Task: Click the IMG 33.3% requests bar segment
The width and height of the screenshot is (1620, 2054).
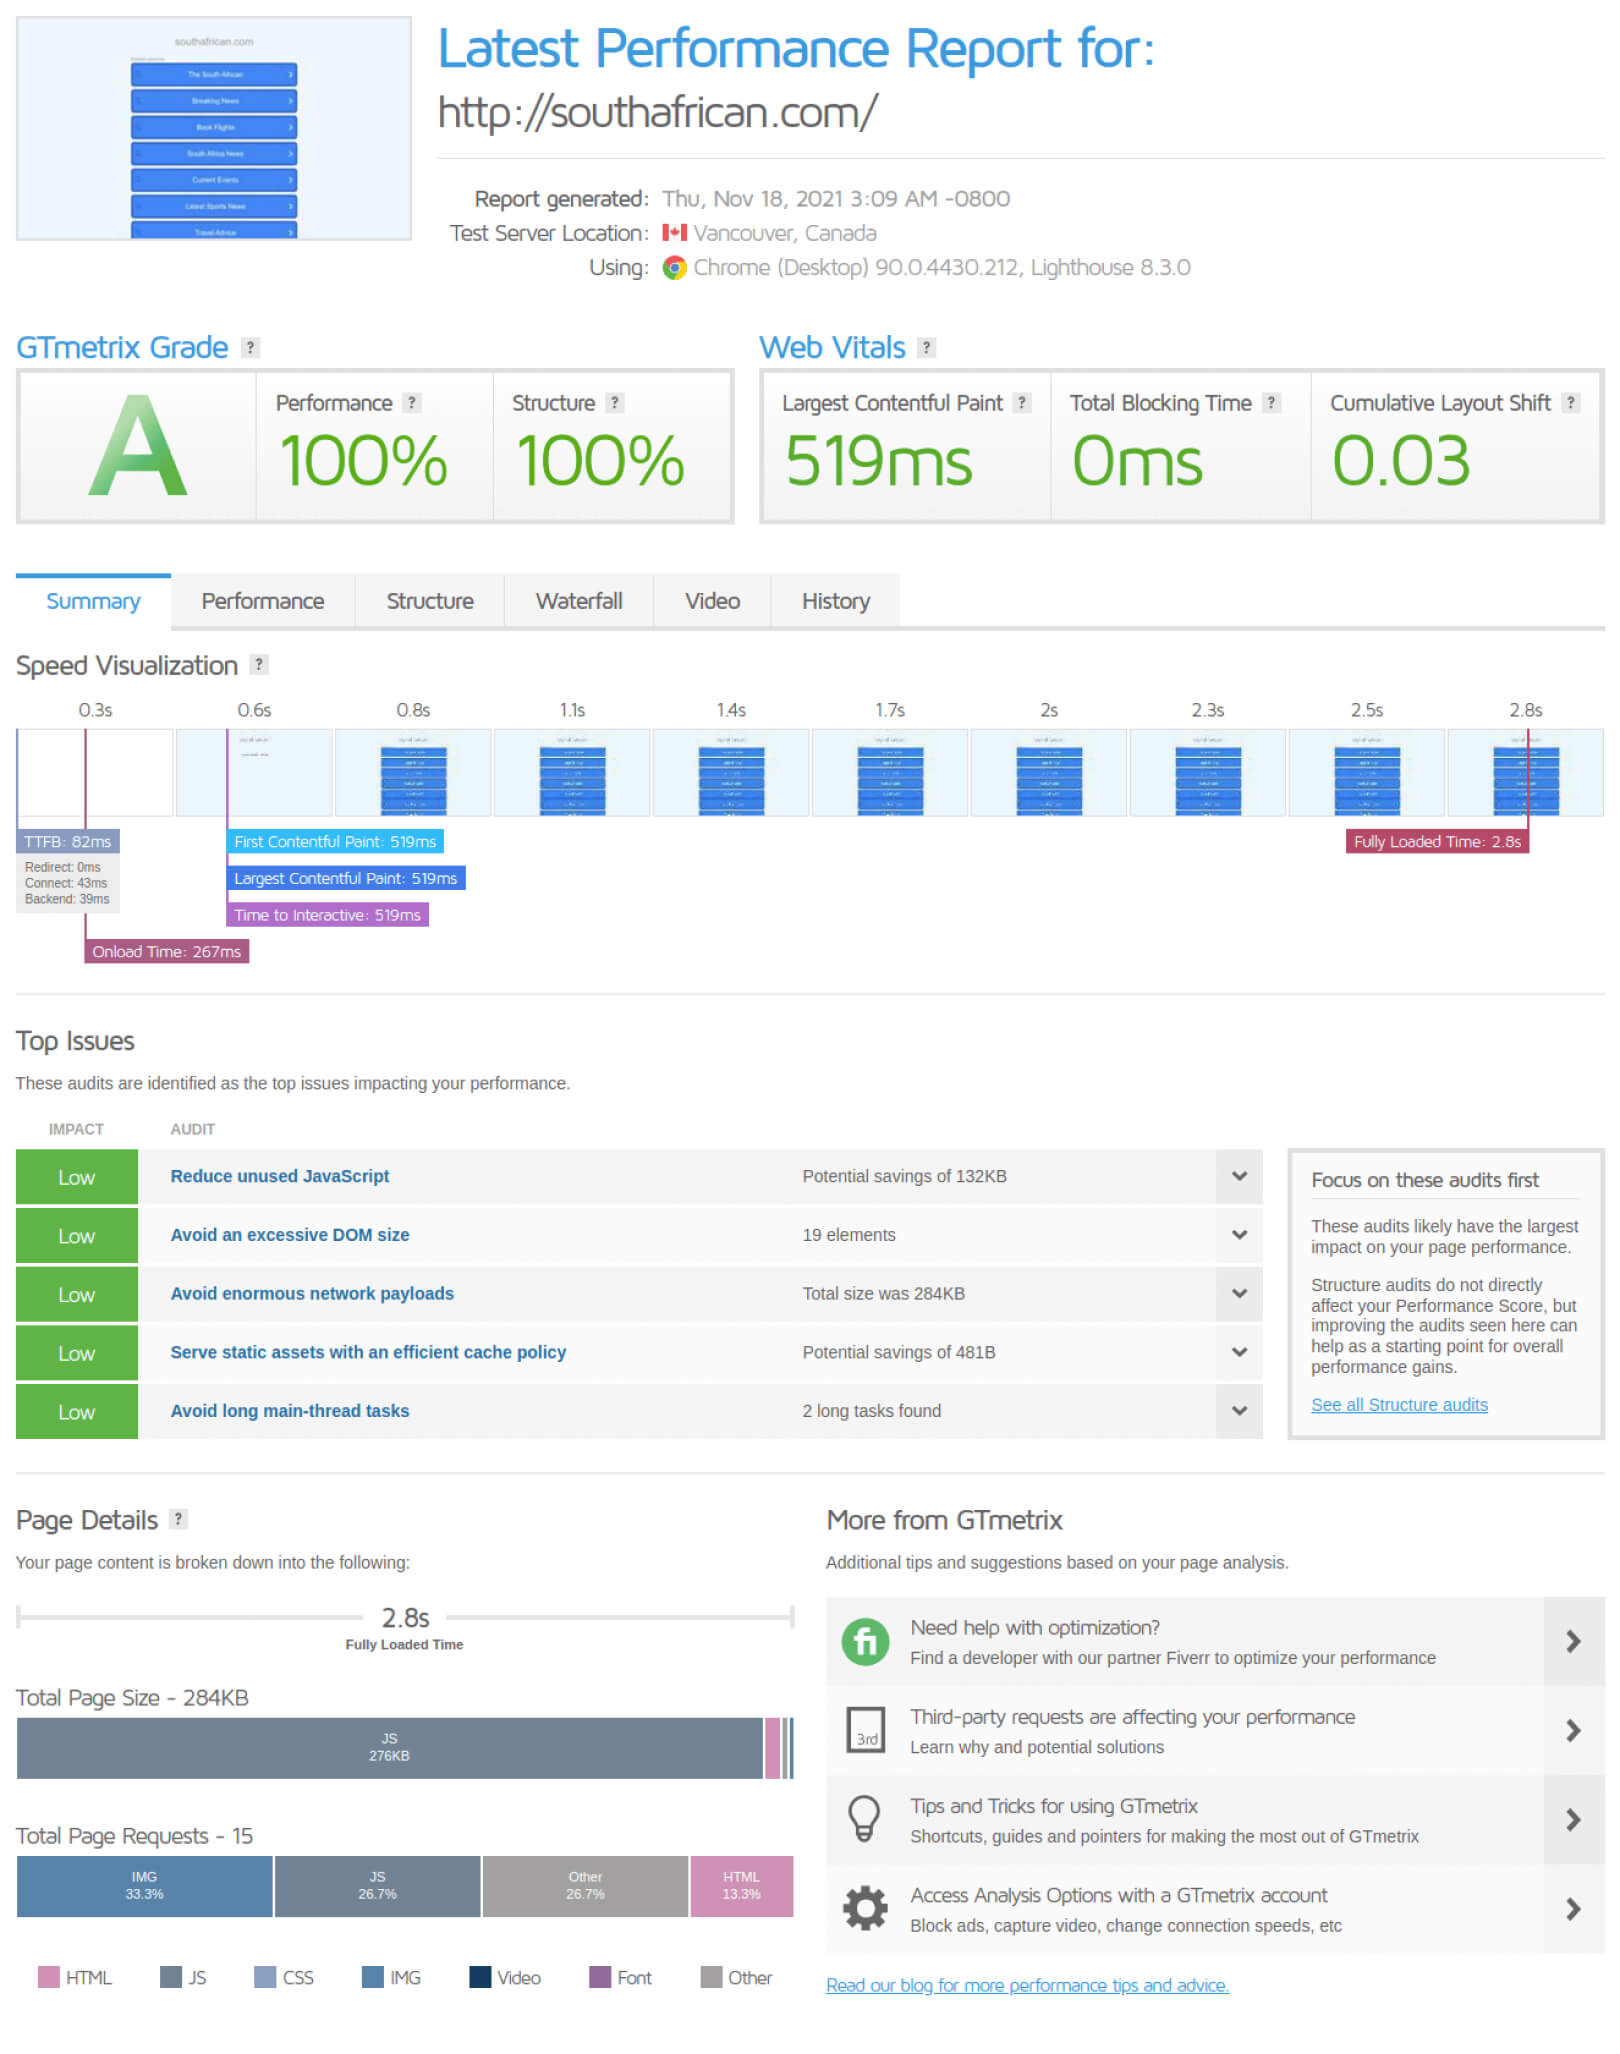Action: [144, 1886]
